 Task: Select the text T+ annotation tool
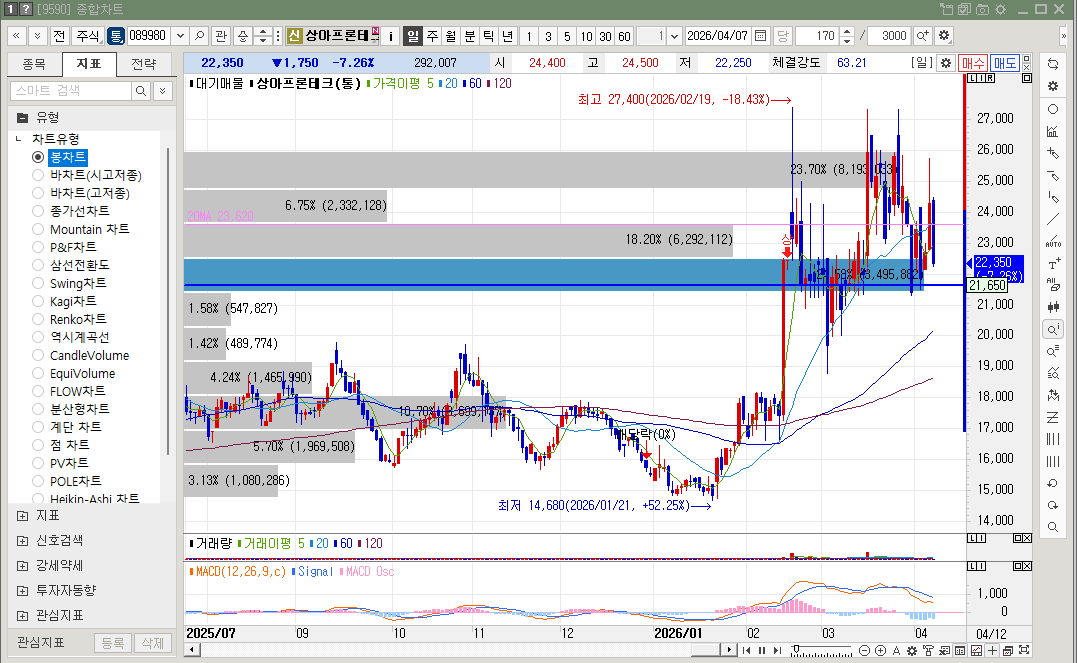coord(1053,263)
